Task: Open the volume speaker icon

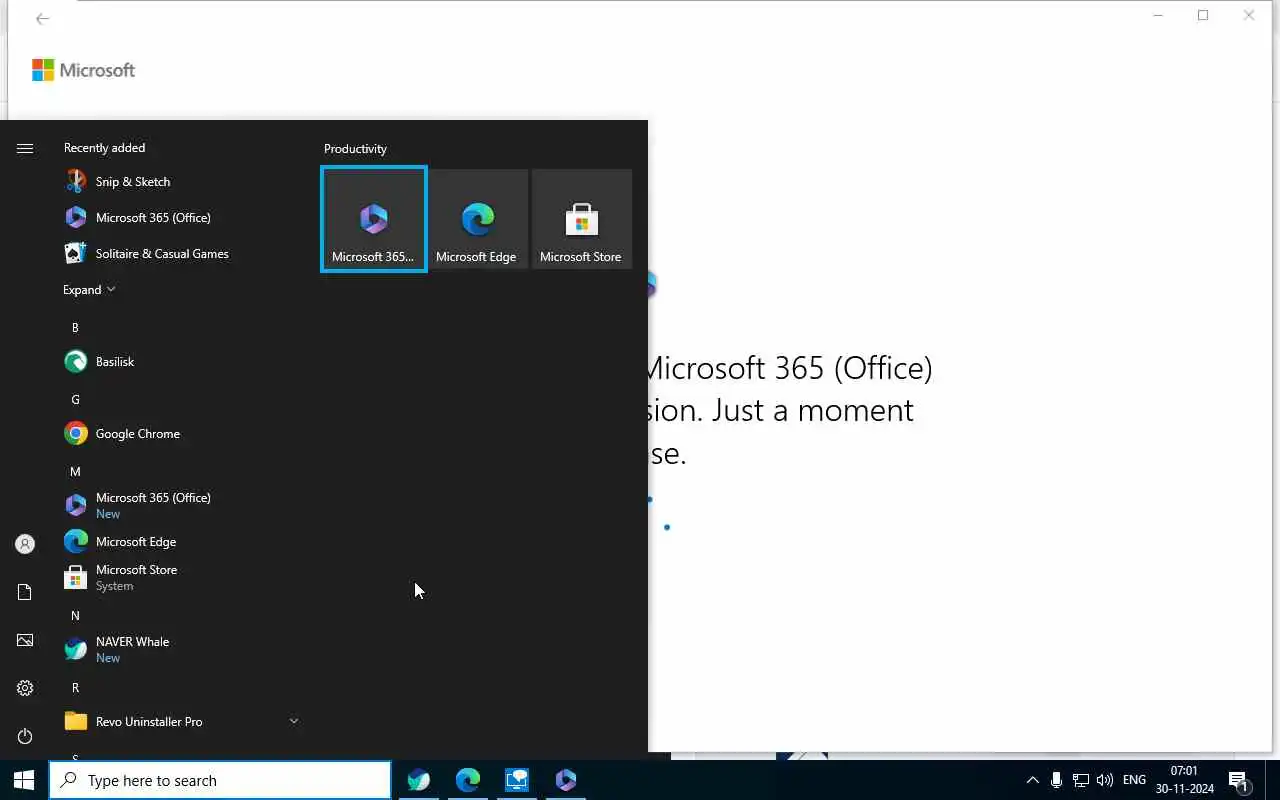Action: point(1105,780)
